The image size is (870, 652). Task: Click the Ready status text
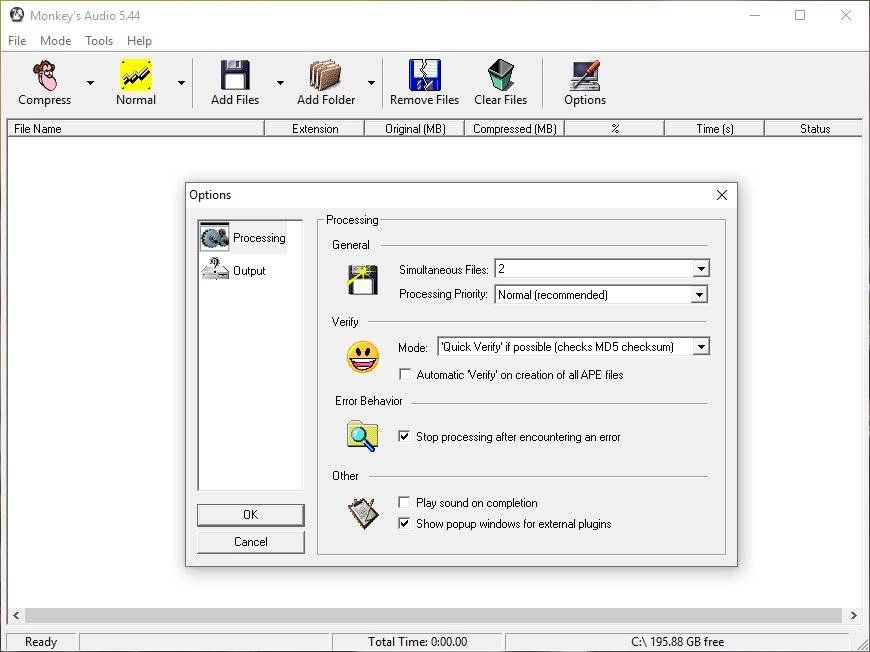(x=41, y=642)
